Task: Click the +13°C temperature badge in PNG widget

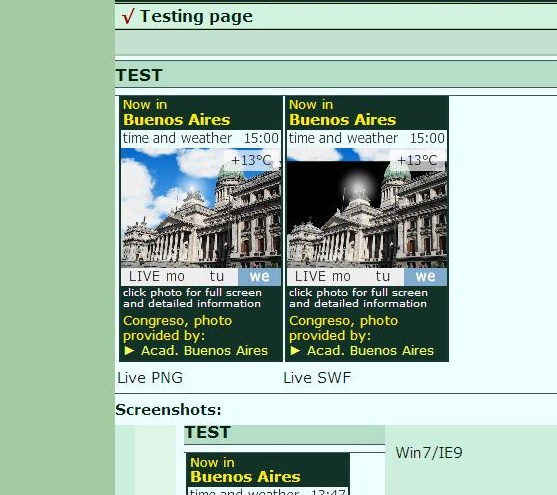Action: pyautogui.click(x=252, y=160)
